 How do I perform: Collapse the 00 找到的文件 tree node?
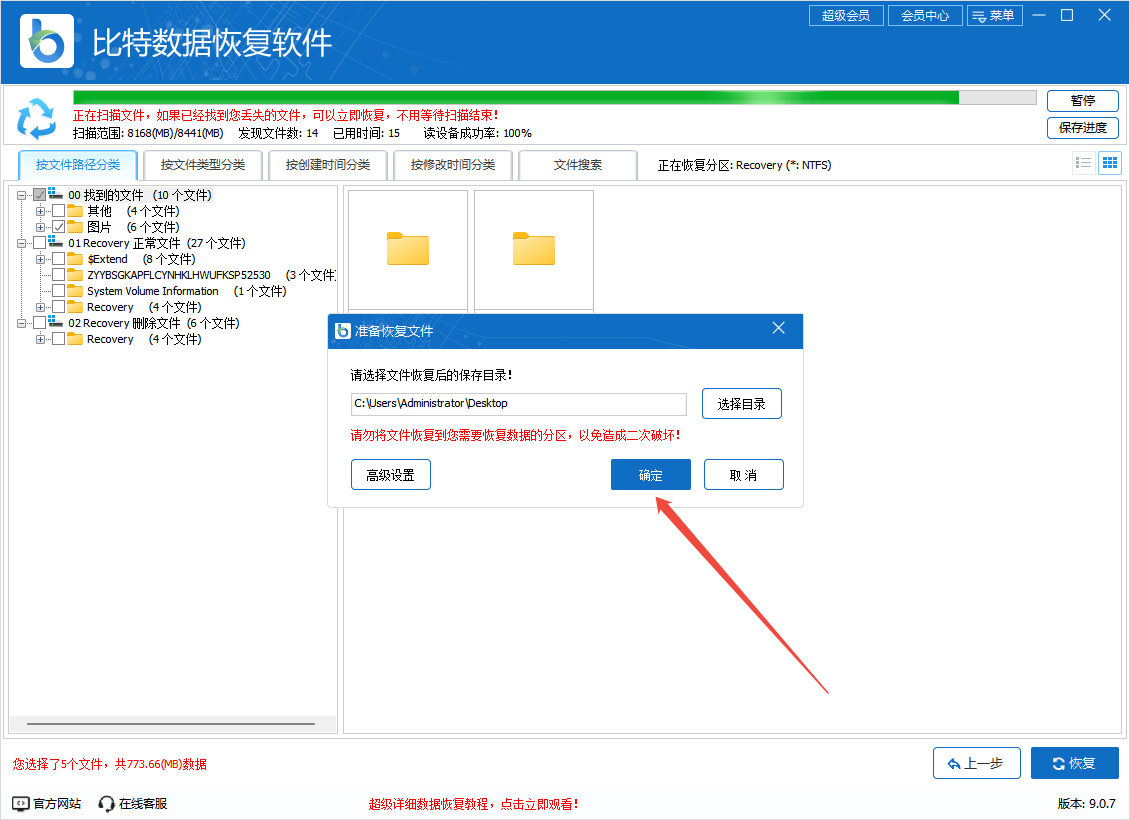[x=22, y=195]
